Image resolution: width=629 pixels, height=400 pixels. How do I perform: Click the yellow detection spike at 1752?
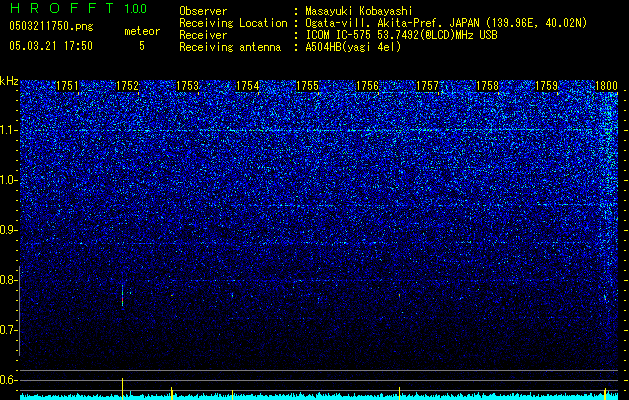(122, 388)
